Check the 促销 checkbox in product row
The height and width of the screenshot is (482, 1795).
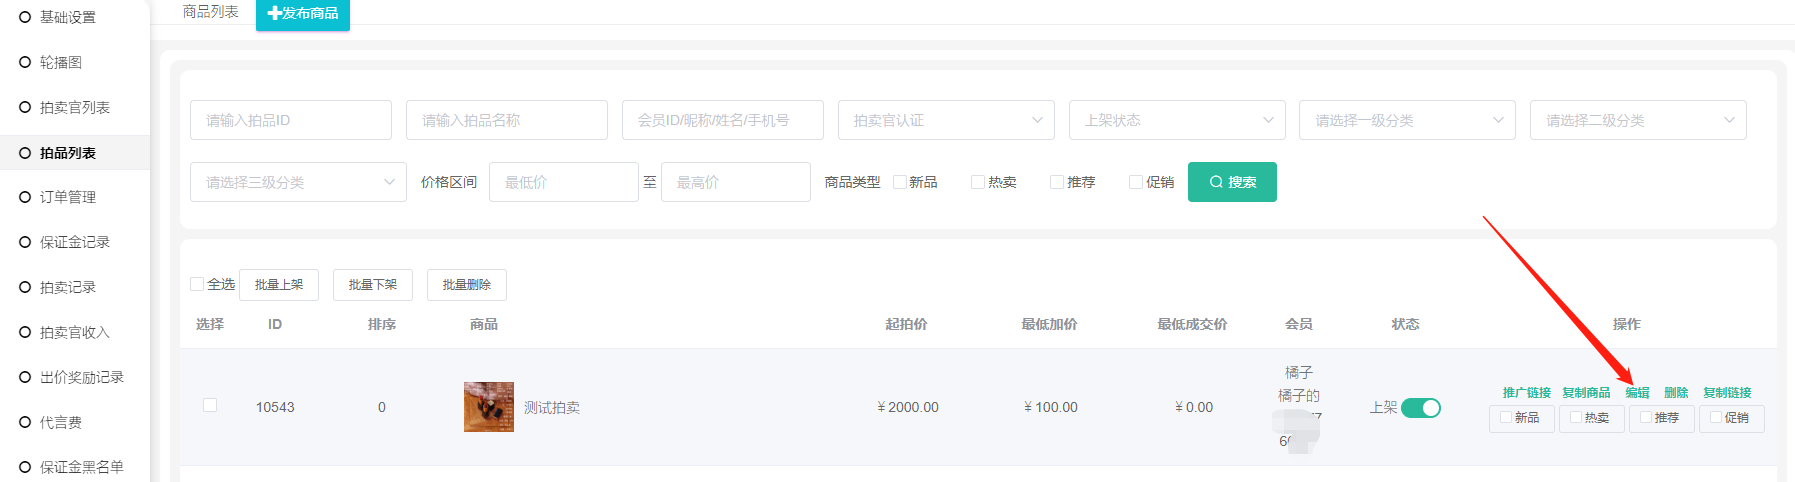point(1716,418)
